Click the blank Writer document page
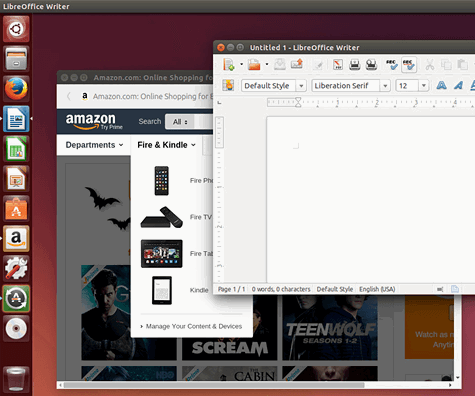This screenshot has width=475, height=396. point(371,199)
